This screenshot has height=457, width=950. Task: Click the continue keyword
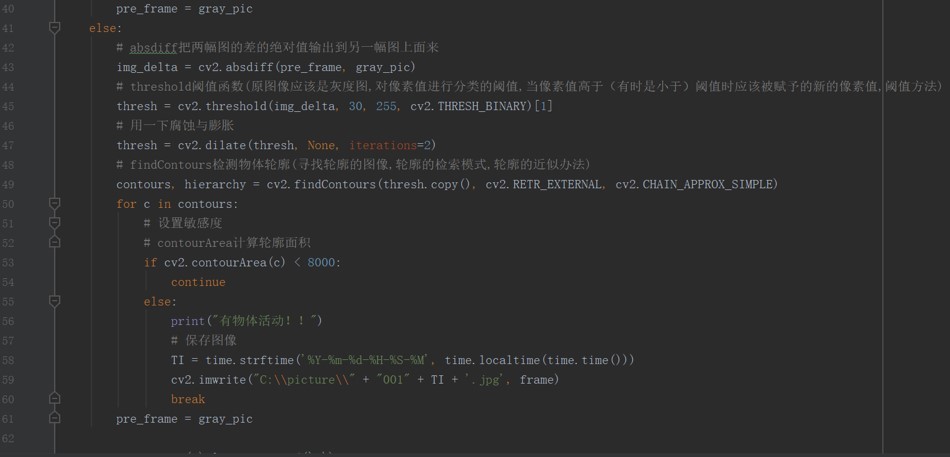pyautogui.click(x=198, y=282)
